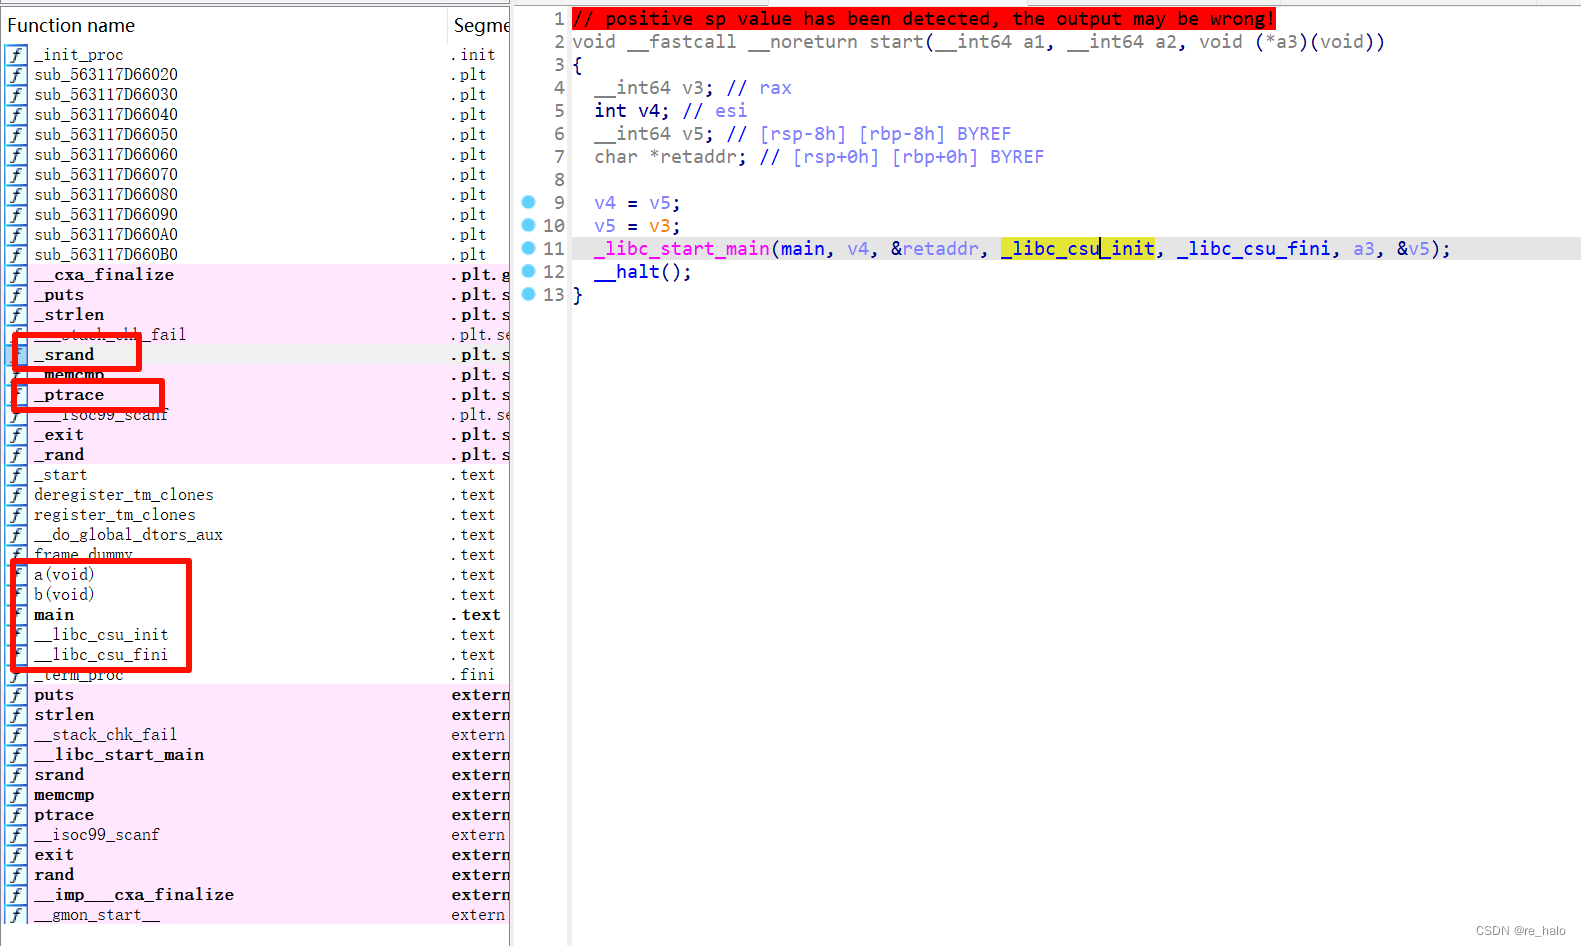The height and width of the screenshot is (946, 1581).
Task: Click function icon beside sub_563117D66020
Action: click(16, 75)
